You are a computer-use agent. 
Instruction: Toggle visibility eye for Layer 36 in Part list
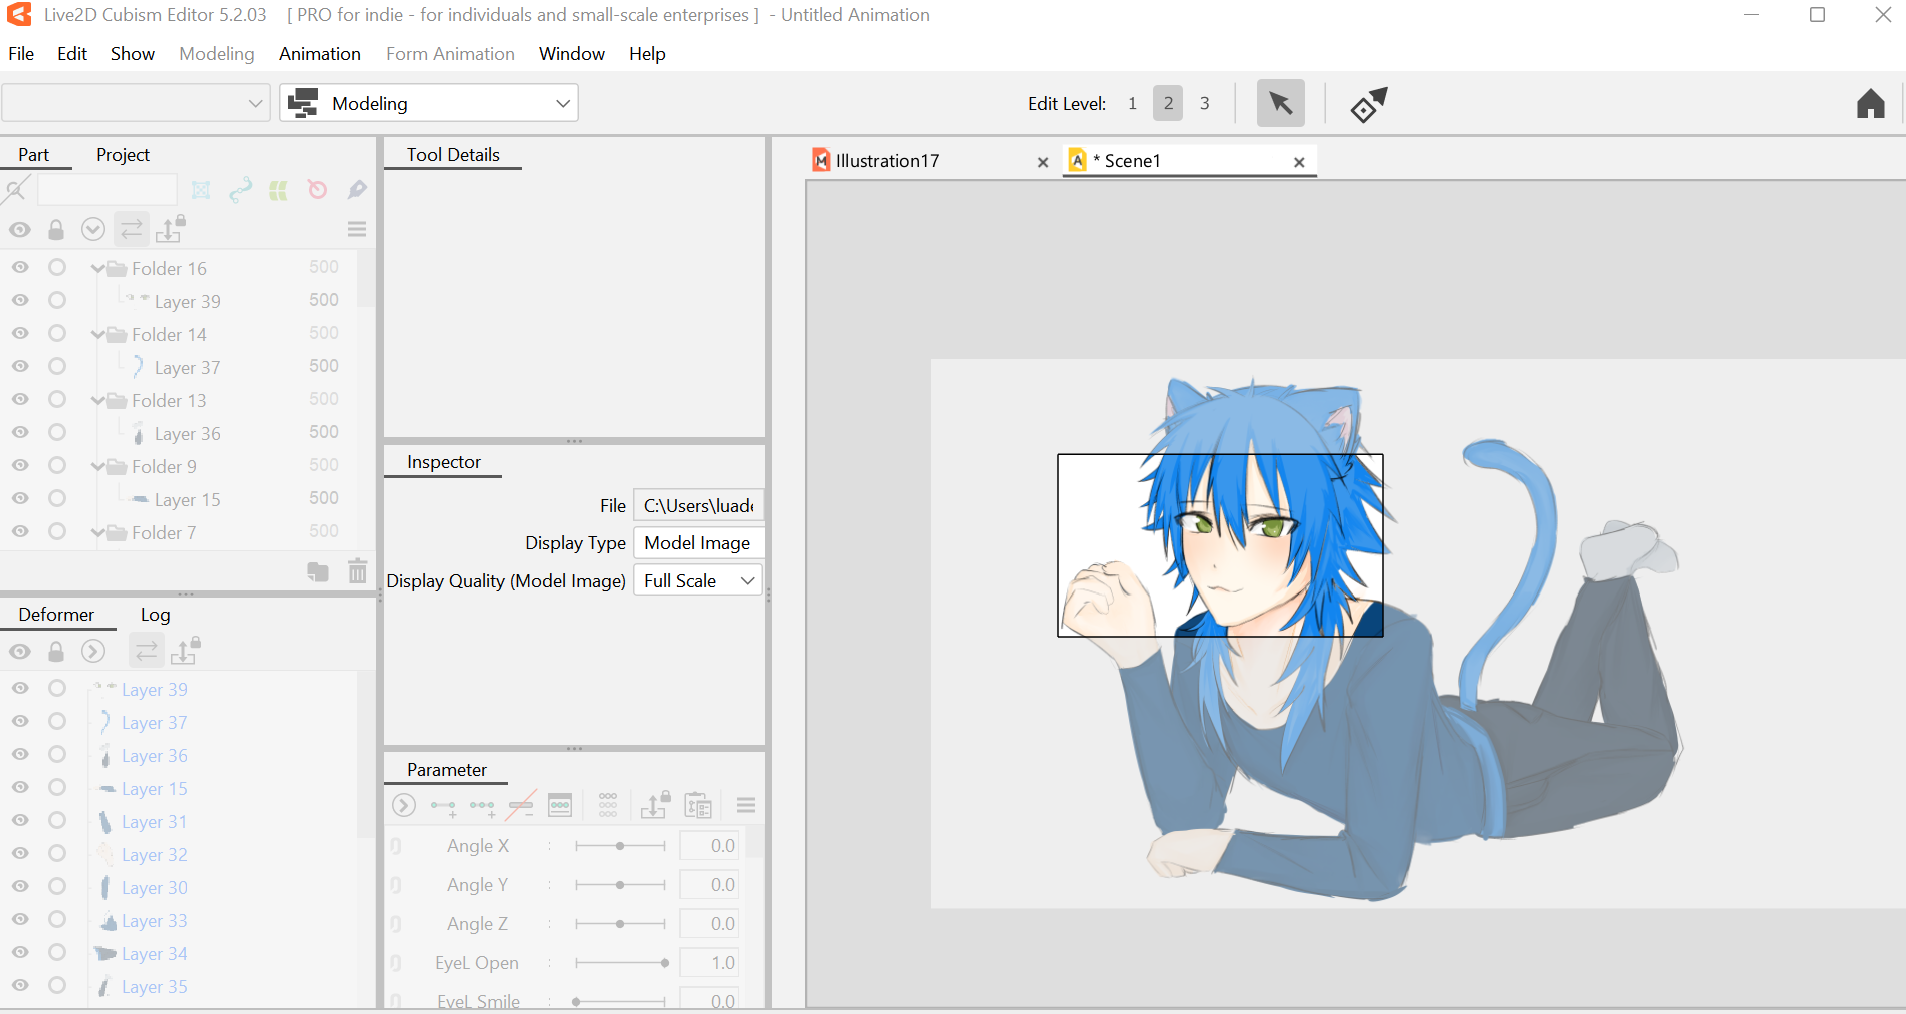click(20, 433)
